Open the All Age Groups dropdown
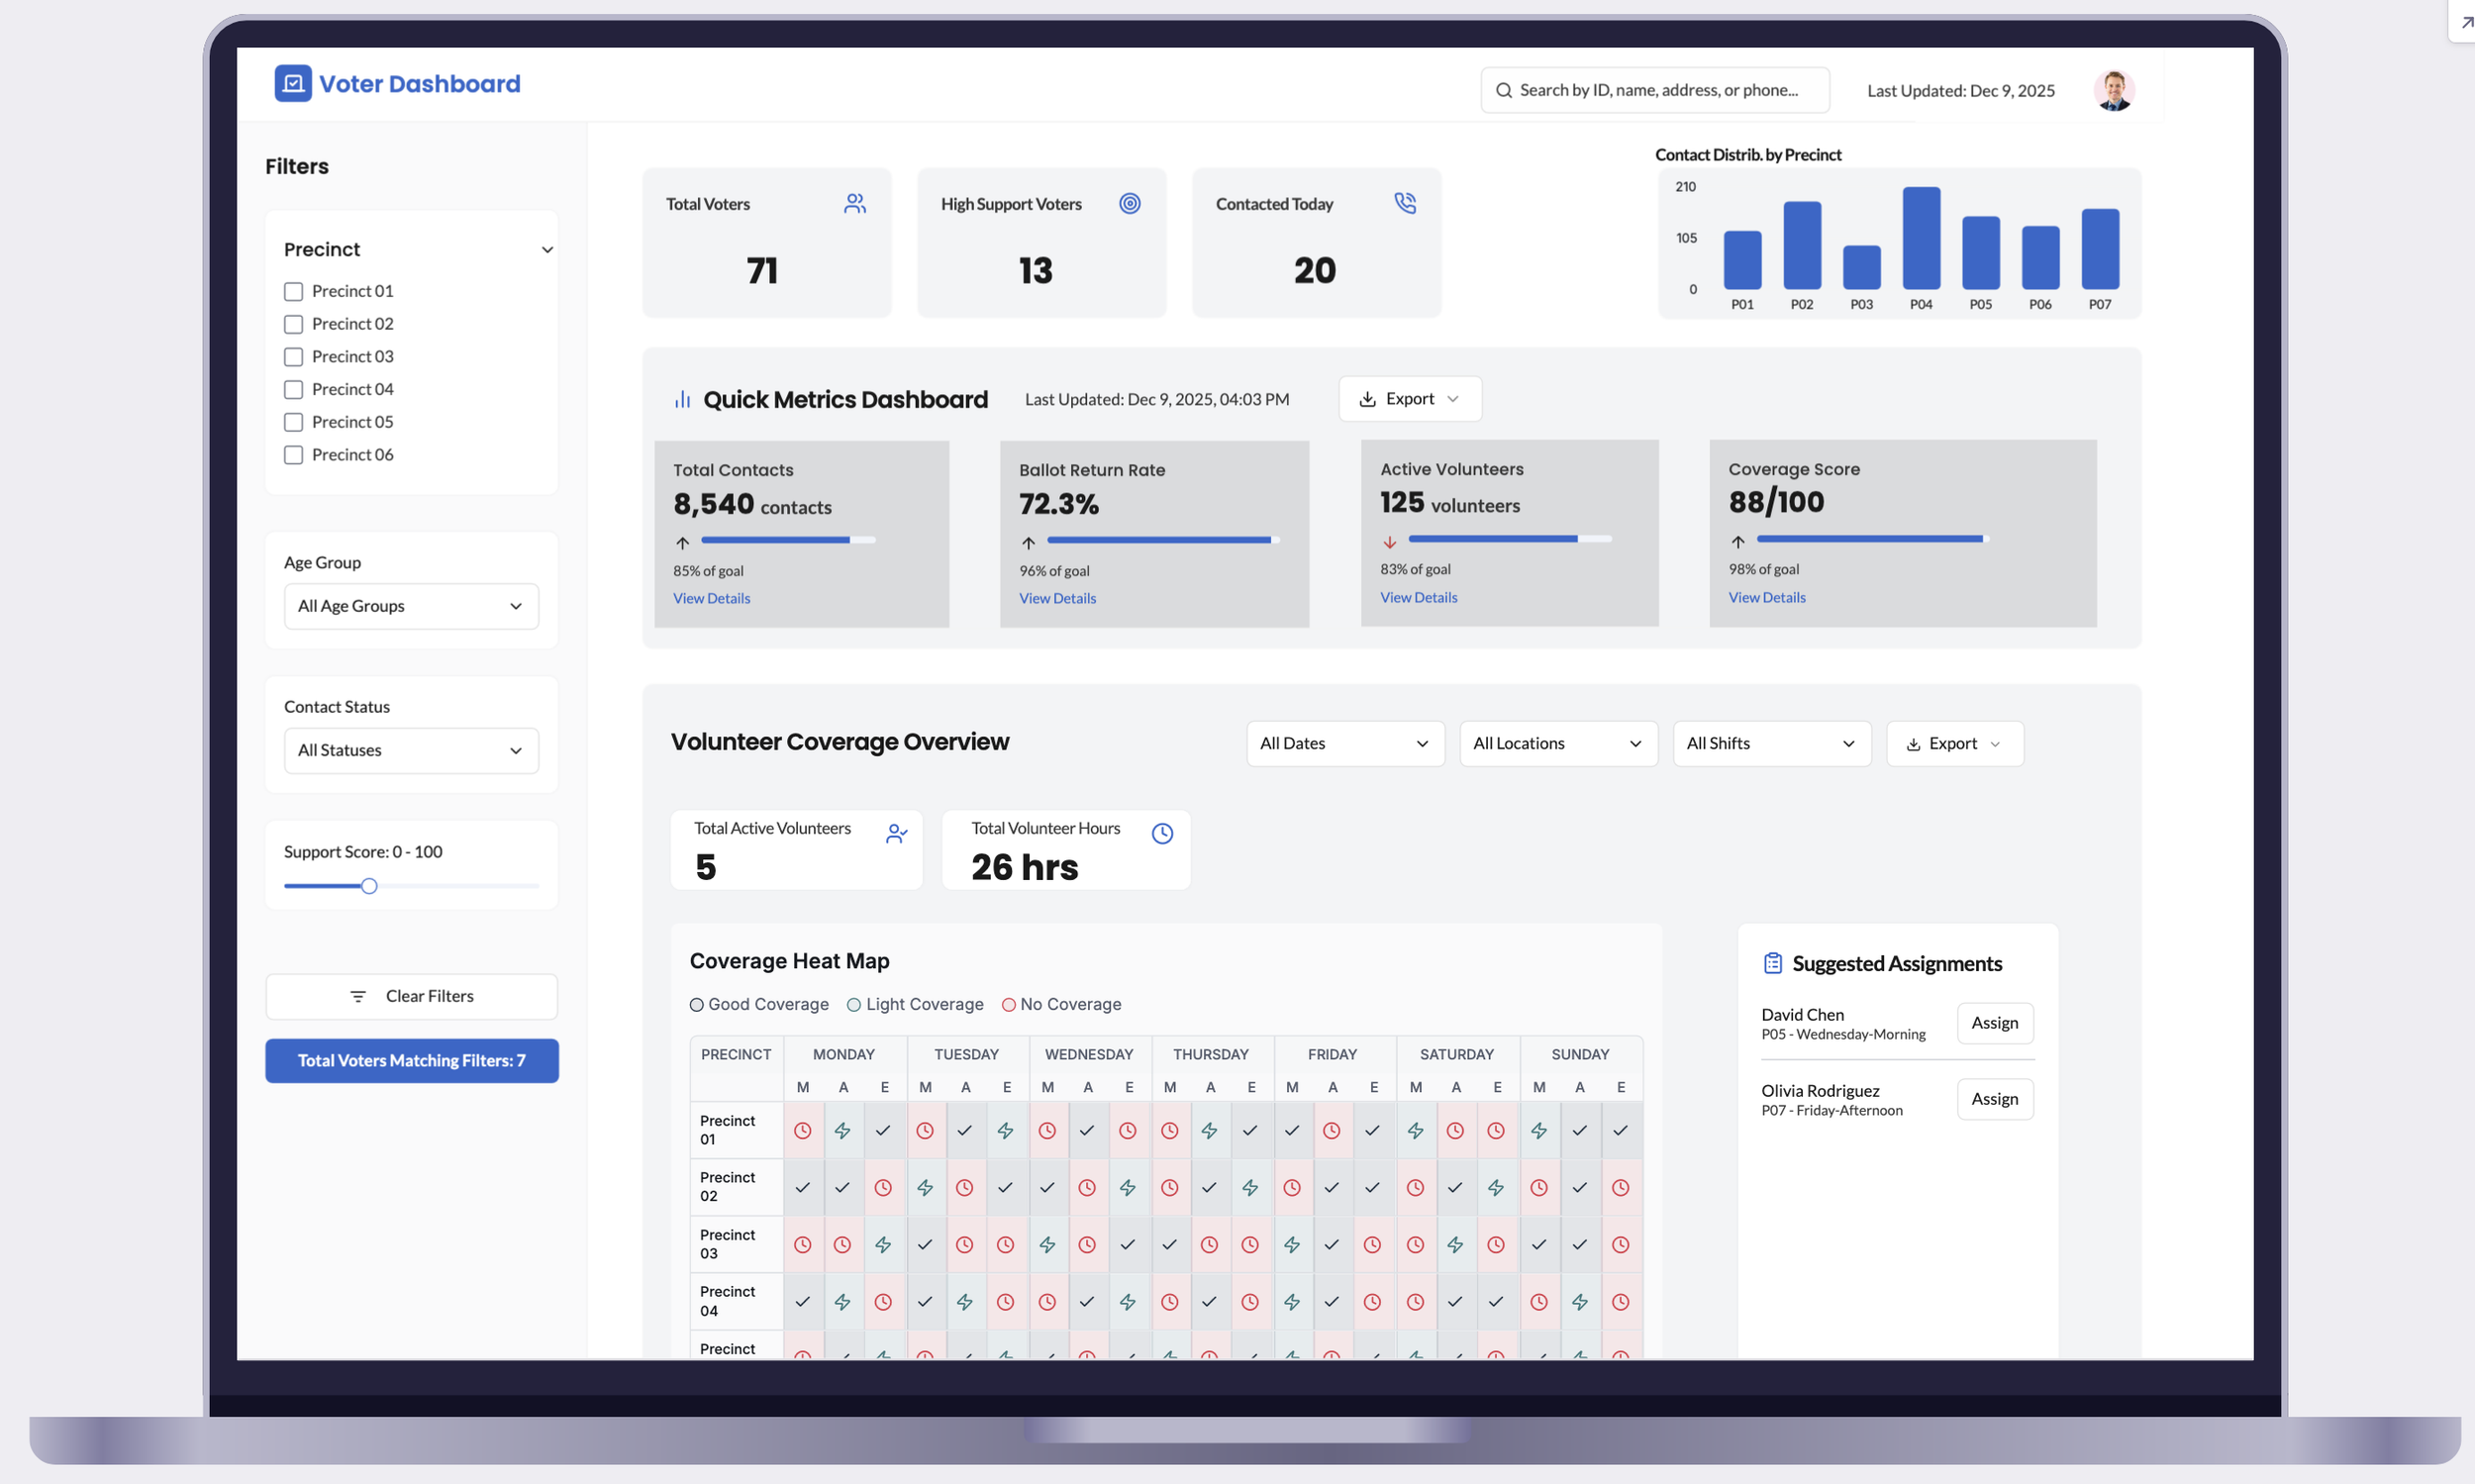 pos(411,607)
